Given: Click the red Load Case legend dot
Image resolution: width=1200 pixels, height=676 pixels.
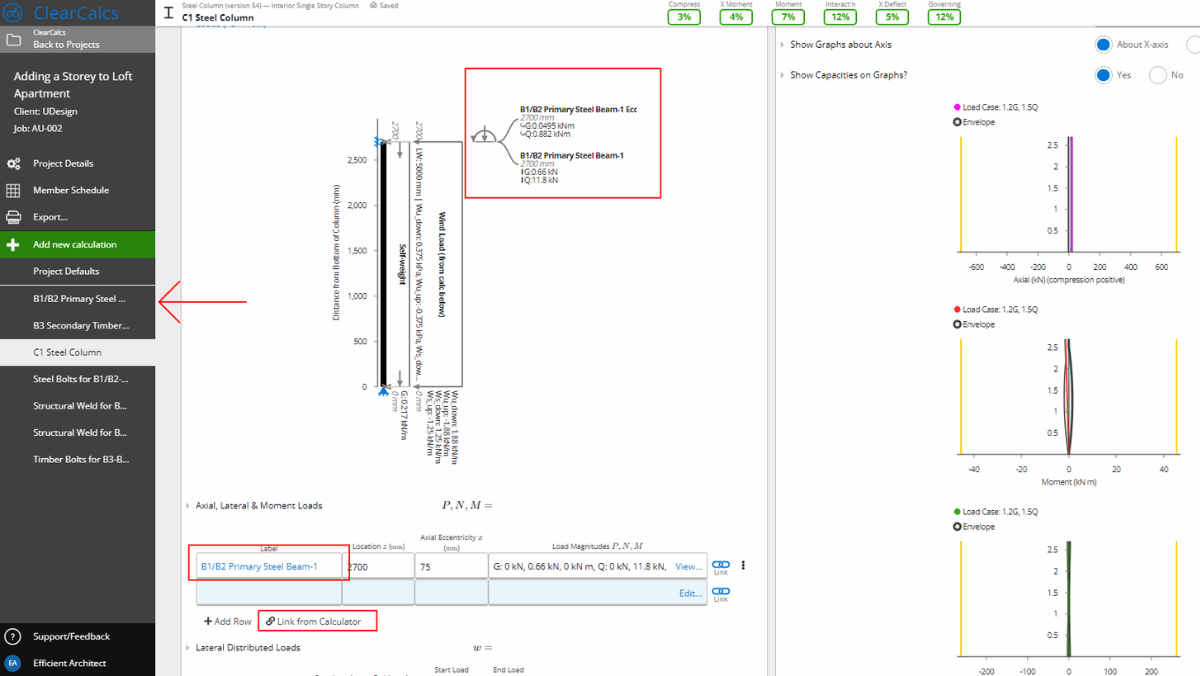Looking at the screenshot, I should pyautogui.click(x=958, y=310).
